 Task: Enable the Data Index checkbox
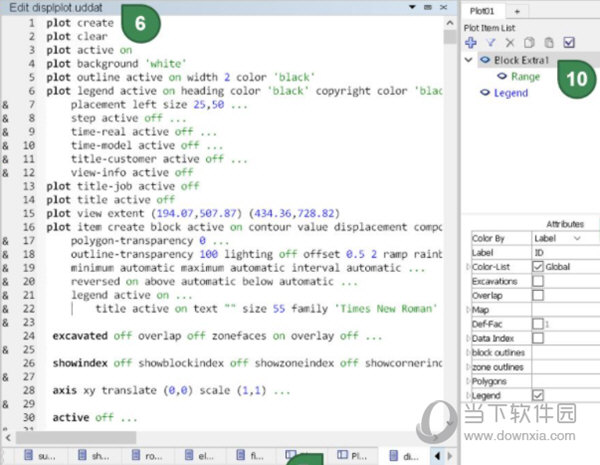(538, 338)
